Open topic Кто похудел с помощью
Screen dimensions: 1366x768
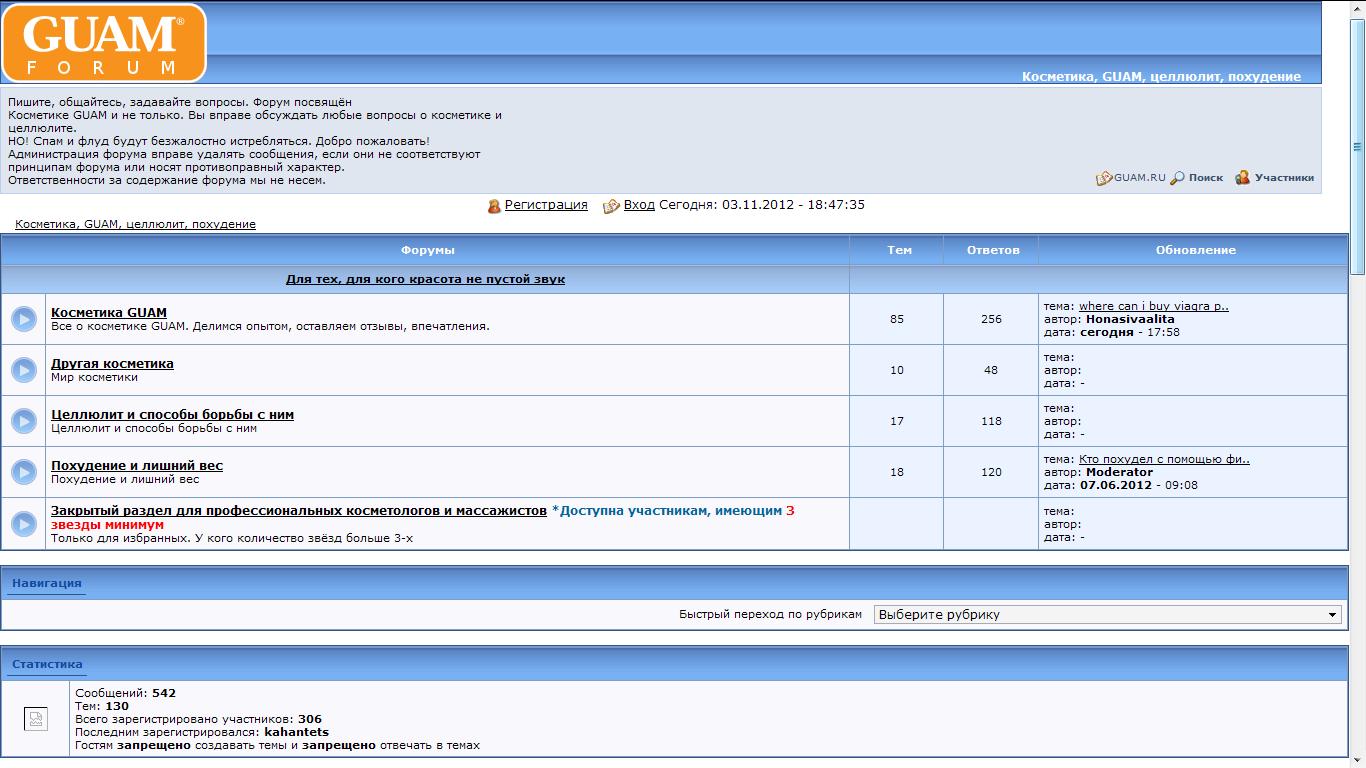(x=1164, y=459)
